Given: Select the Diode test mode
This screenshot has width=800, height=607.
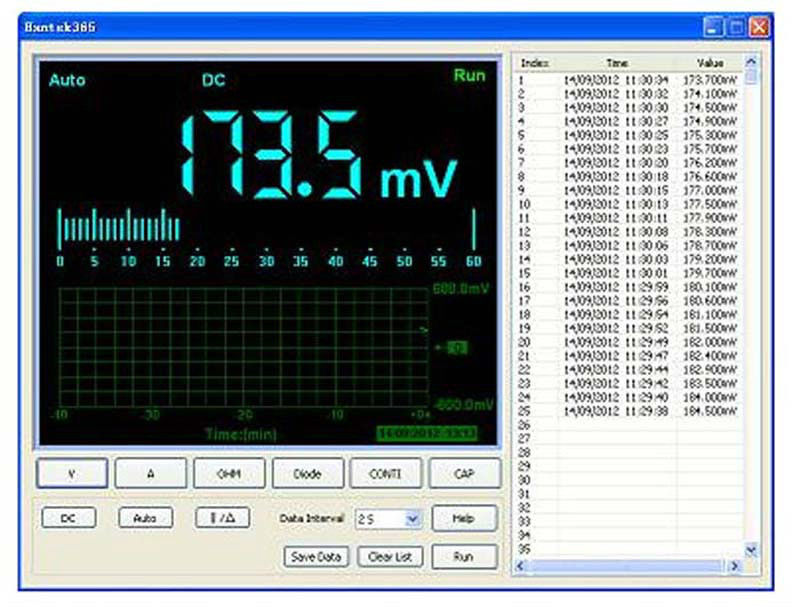Looking at the screenshot, I should click(x=308, y=472).
